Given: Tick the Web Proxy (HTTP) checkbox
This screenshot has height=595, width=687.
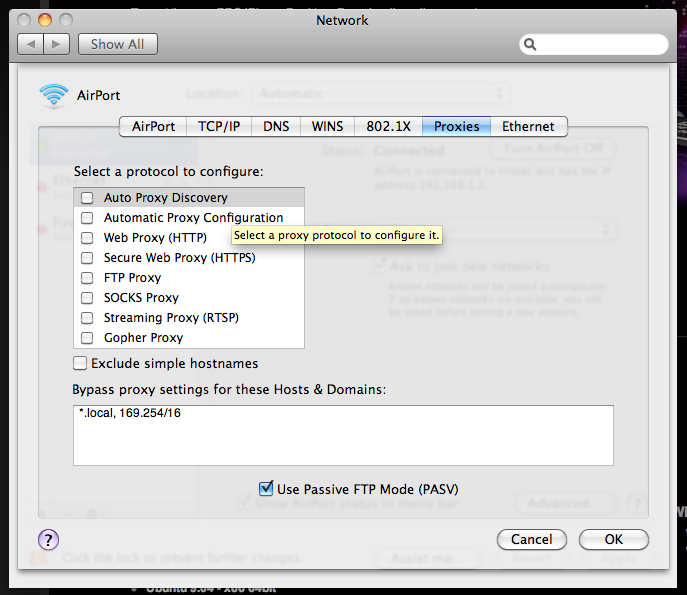Looking at the screenshot, I should [x=87, y=238].
